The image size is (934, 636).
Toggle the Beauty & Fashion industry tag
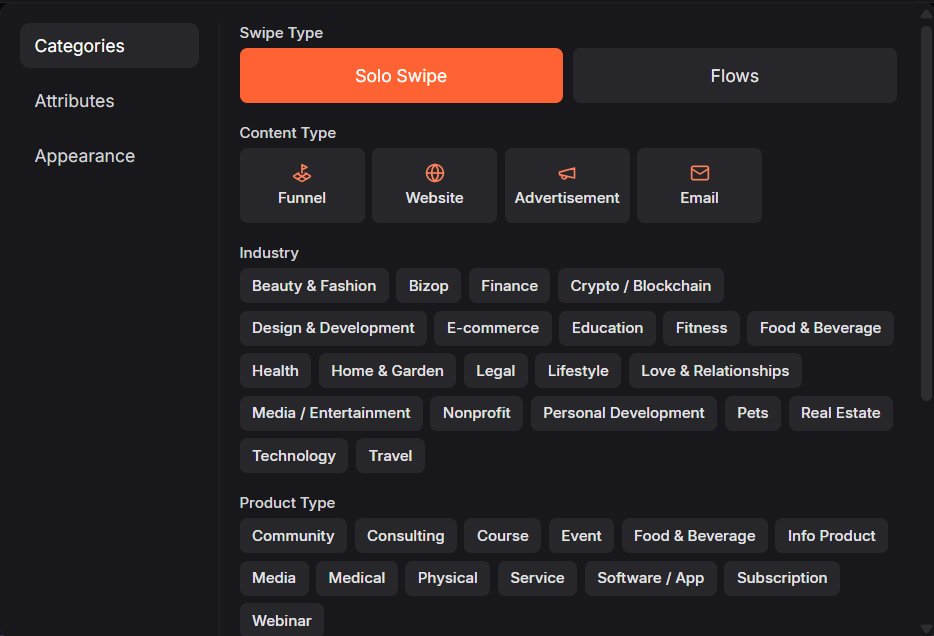(314, 286)
